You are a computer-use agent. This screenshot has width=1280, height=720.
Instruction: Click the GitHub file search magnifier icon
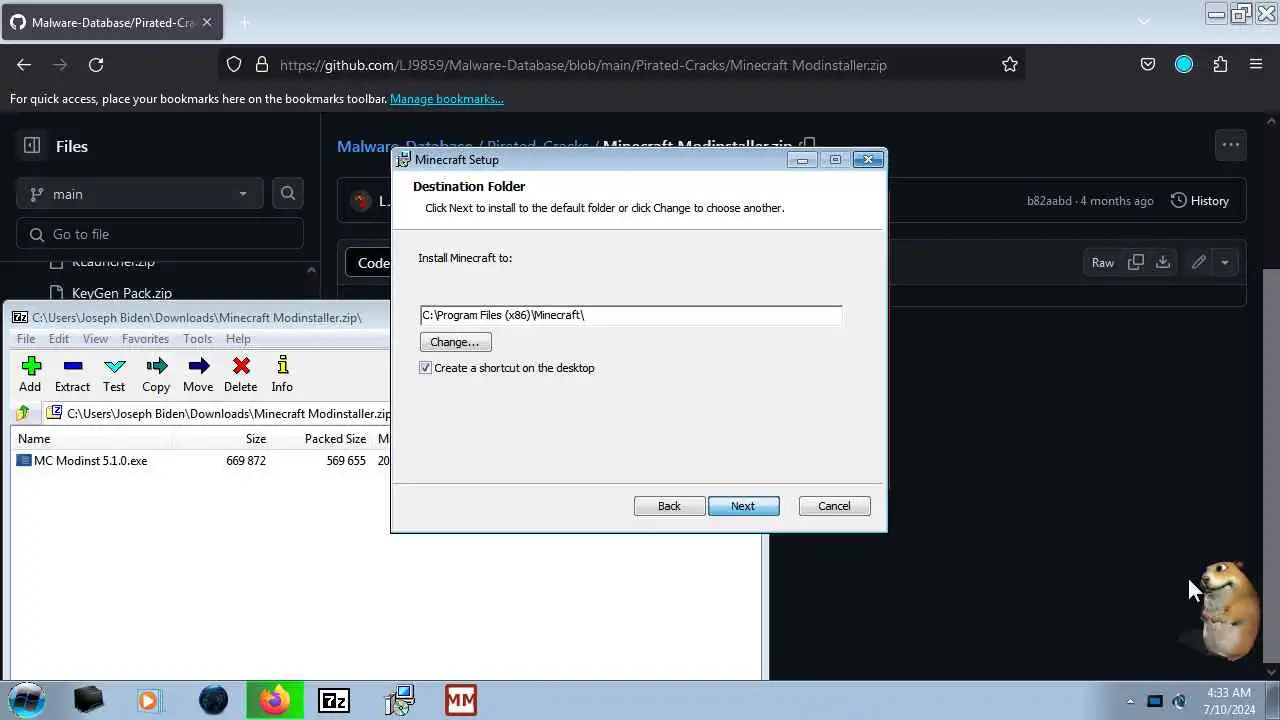pyautogui.click(x=288, y=194)
